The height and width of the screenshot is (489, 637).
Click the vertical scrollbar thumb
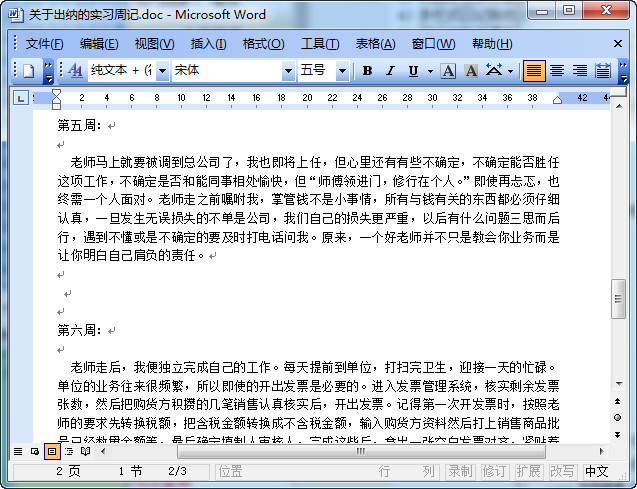click(619, 299)
